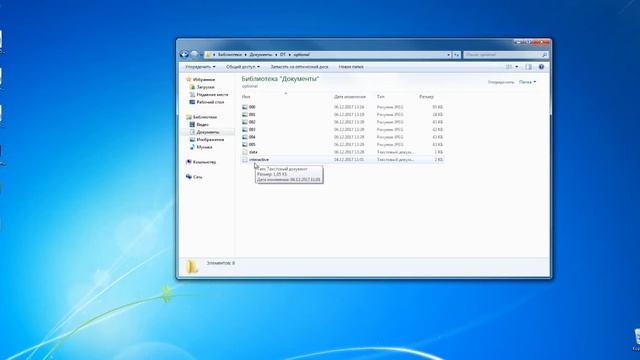640x360 pixels.
Task: Select the Библиотеки node in the navigation pane
Action: [x=205, y=117]
